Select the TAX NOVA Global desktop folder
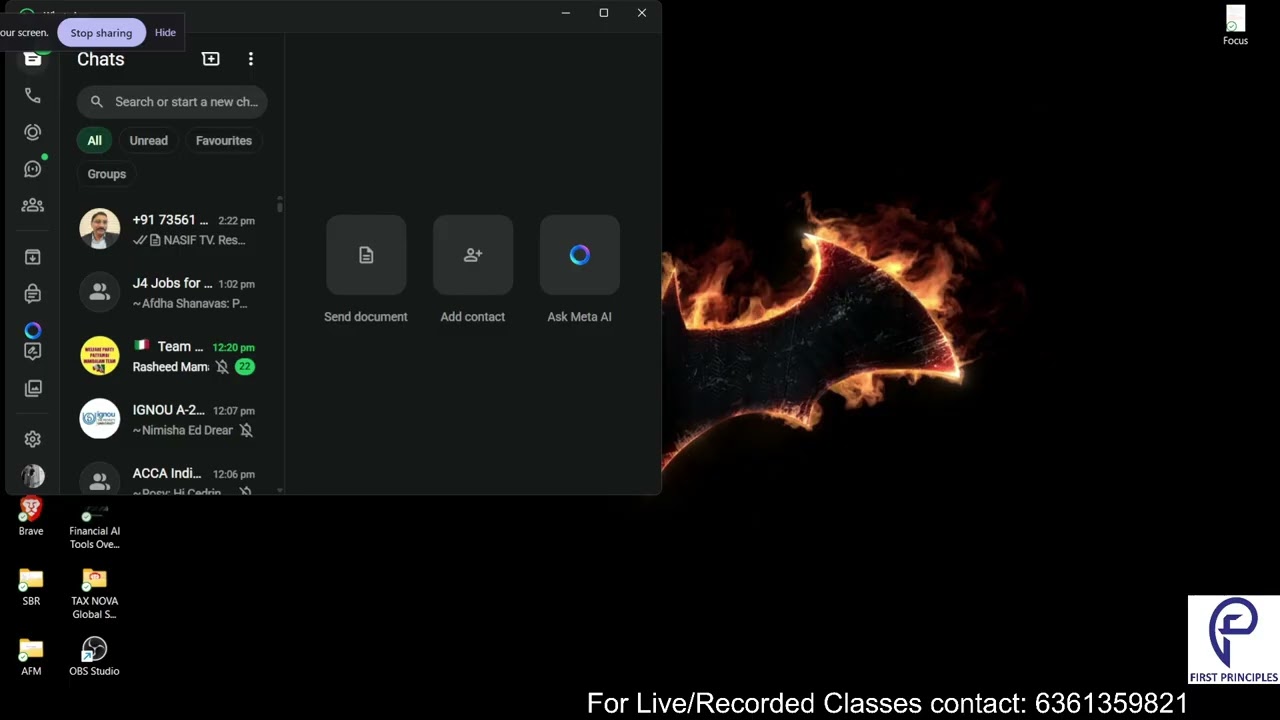Screen dimensions: 1280x720 click(x=94, y=594)
